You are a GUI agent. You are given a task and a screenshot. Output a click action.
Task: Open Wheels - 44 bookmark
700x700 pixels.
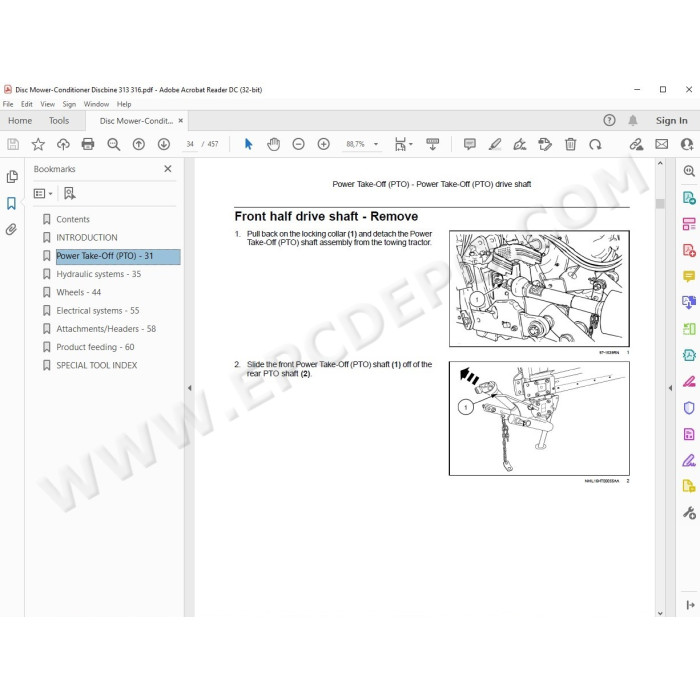79,292
